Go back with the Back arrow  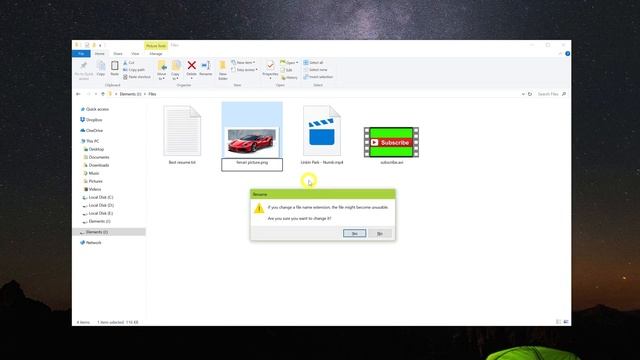coord(78,94)
